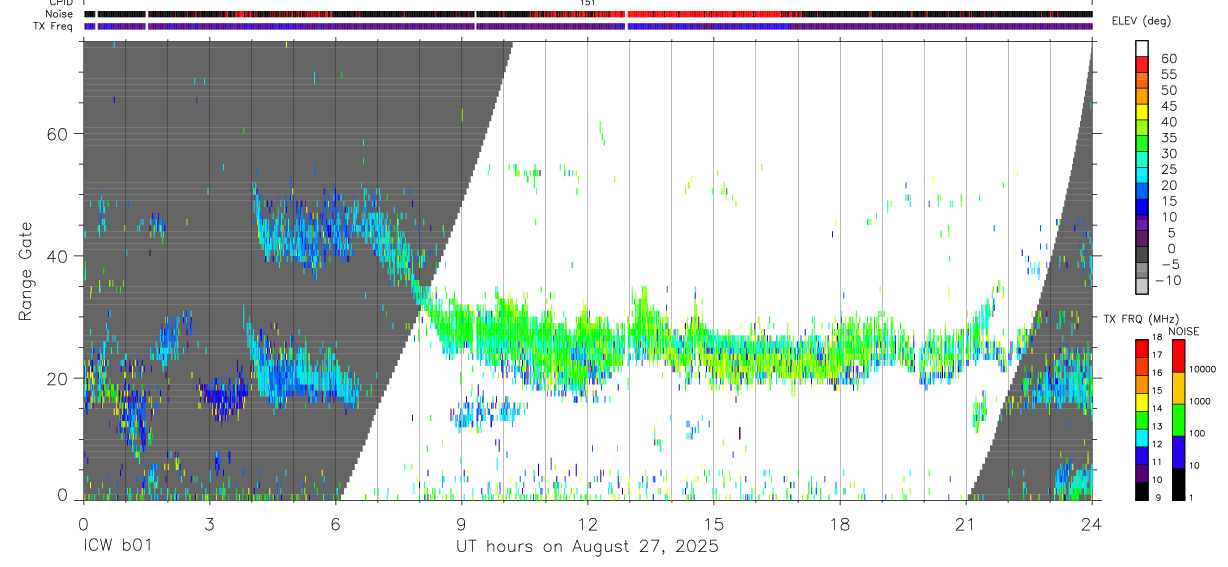Click the '24' tick on the UT hours axis
This screenshot has width=1228, height=567.
pyautogui.click(x=1092, y=522)
